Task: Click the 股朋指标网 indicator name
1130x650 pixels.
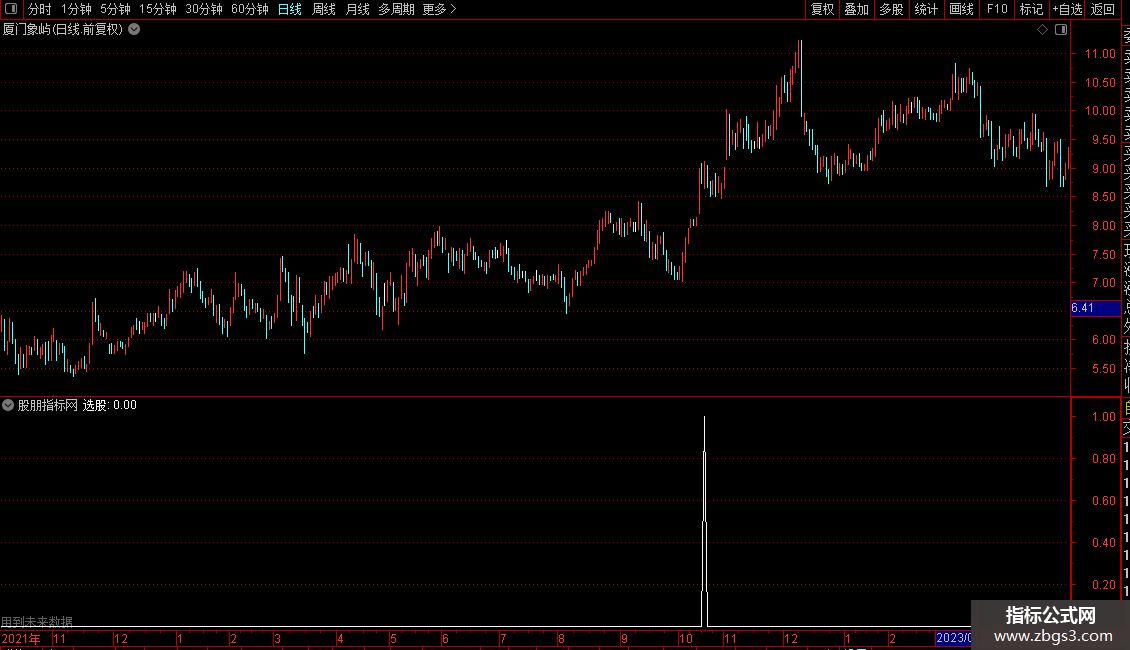Action: 48,405
